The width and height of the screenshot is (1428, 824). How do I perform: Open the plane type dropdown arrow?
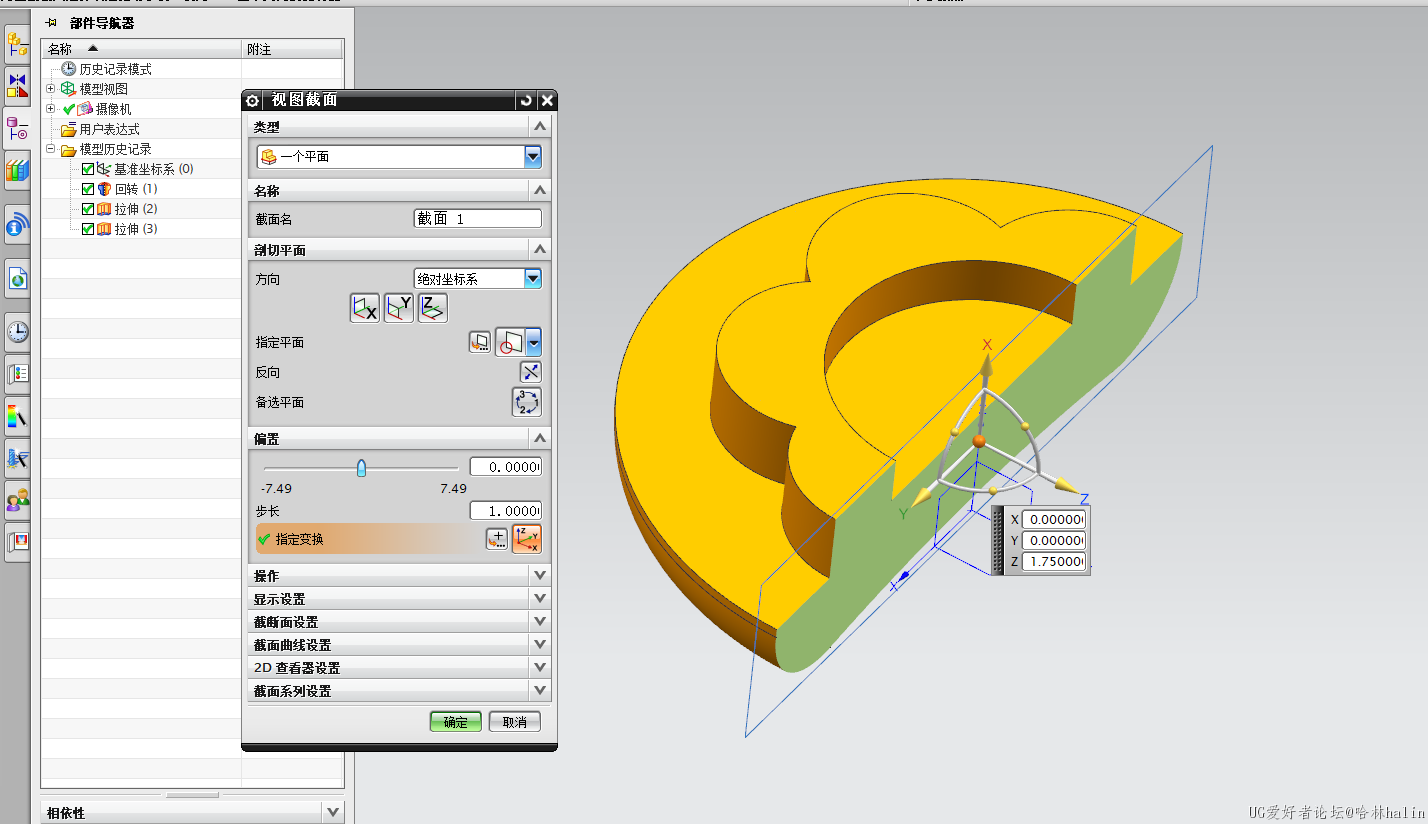[x=535, y=343]
